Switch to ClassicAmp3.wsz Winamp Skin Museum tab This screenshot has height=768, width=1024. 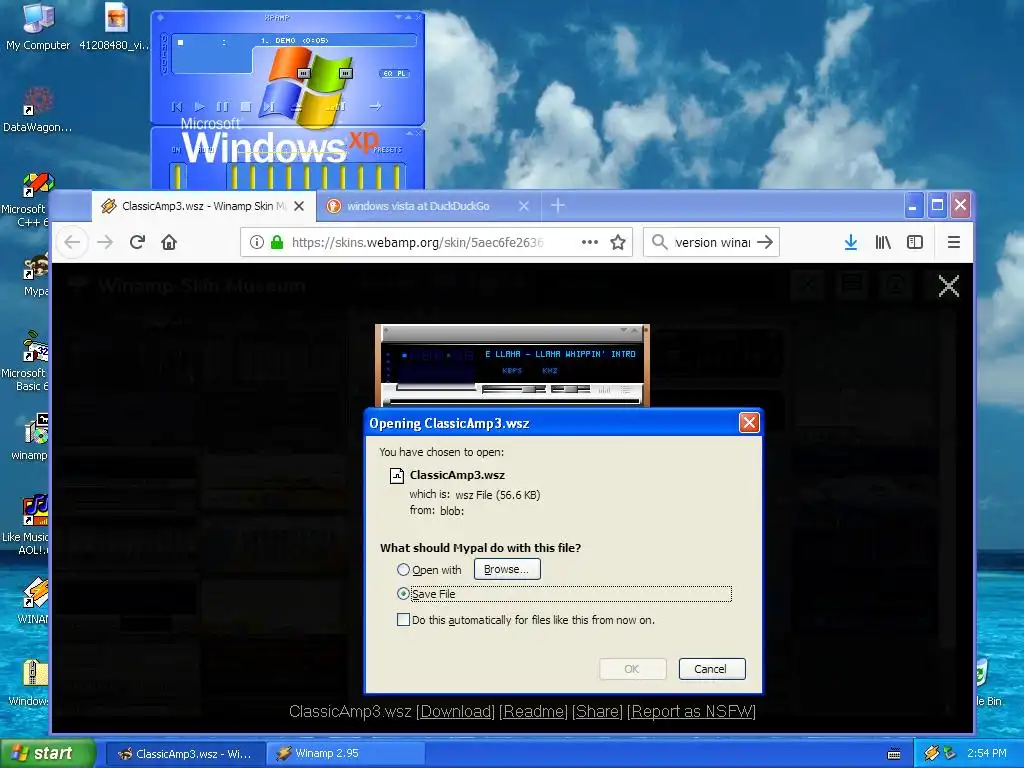[203, 206]
